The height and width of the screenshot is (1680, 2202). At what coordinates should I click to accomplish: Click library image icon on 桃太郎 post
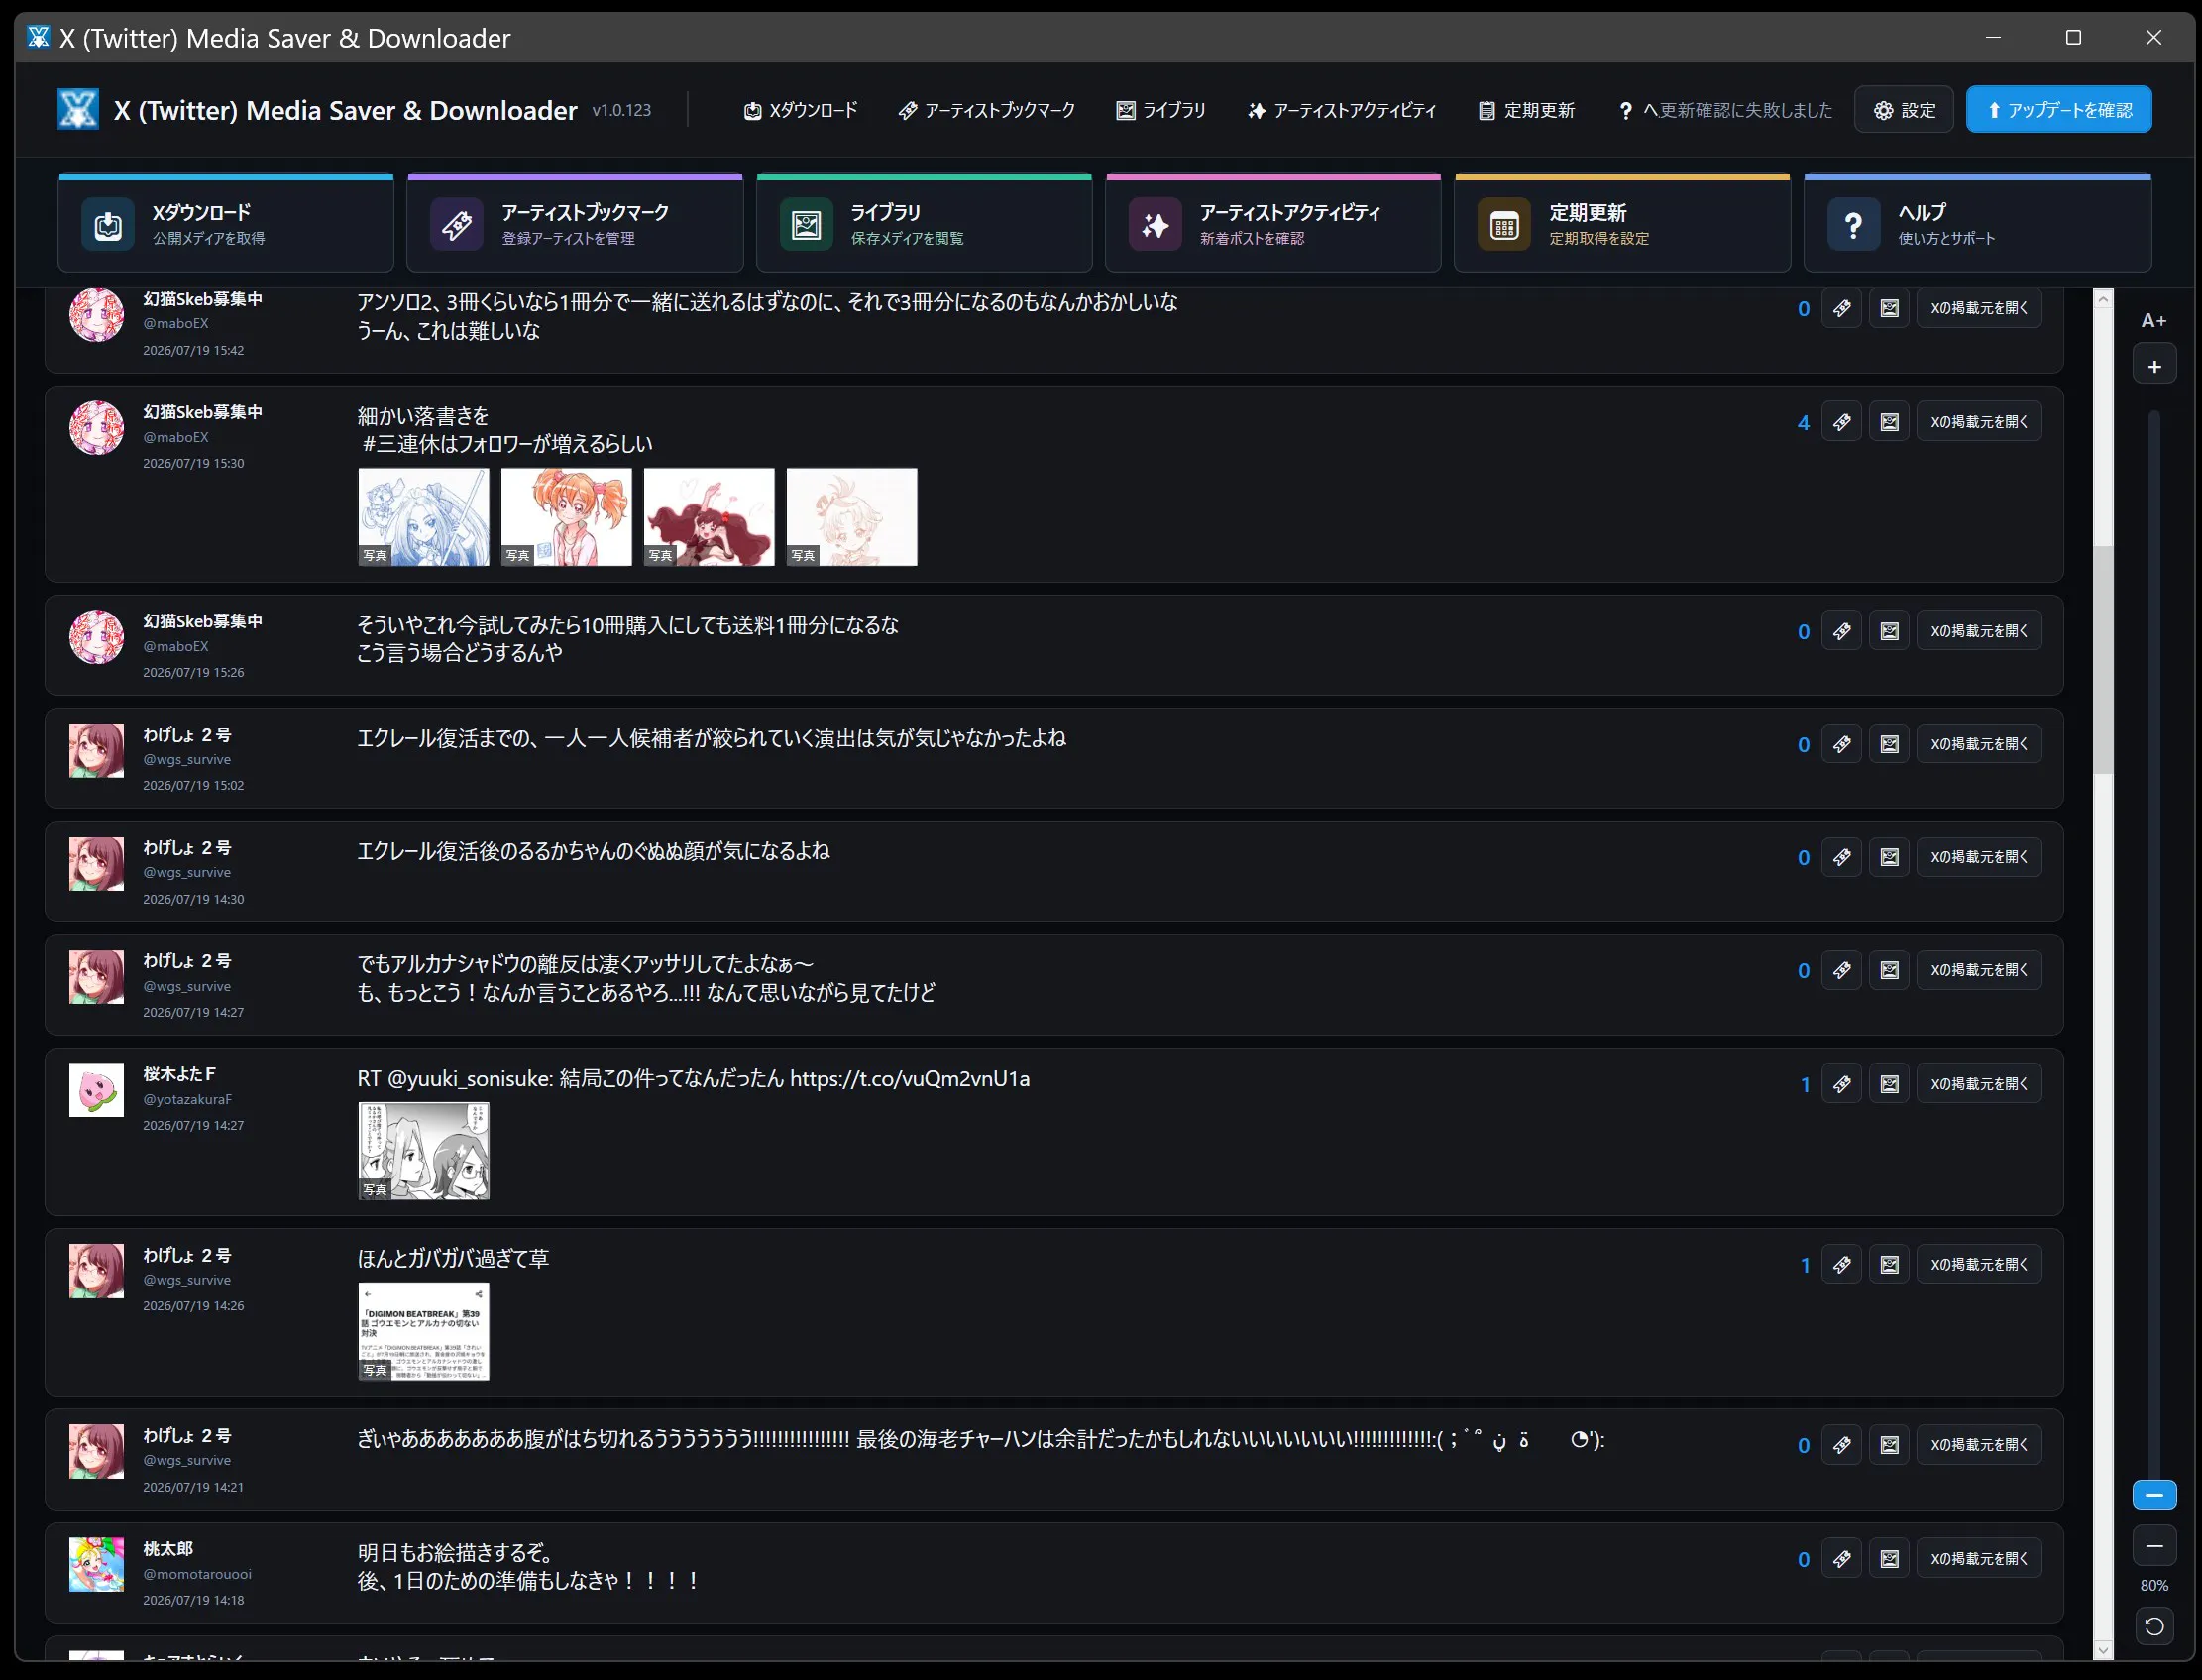click(x=1889, y=1559)
